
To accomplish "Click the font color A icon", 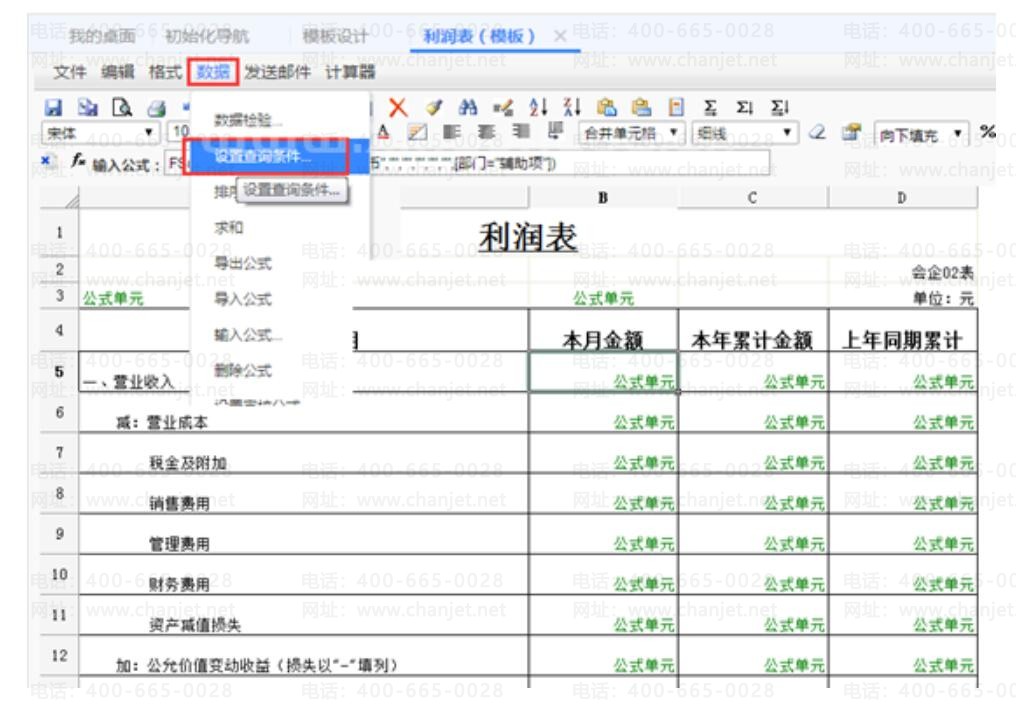I will [x=383, y=133].
